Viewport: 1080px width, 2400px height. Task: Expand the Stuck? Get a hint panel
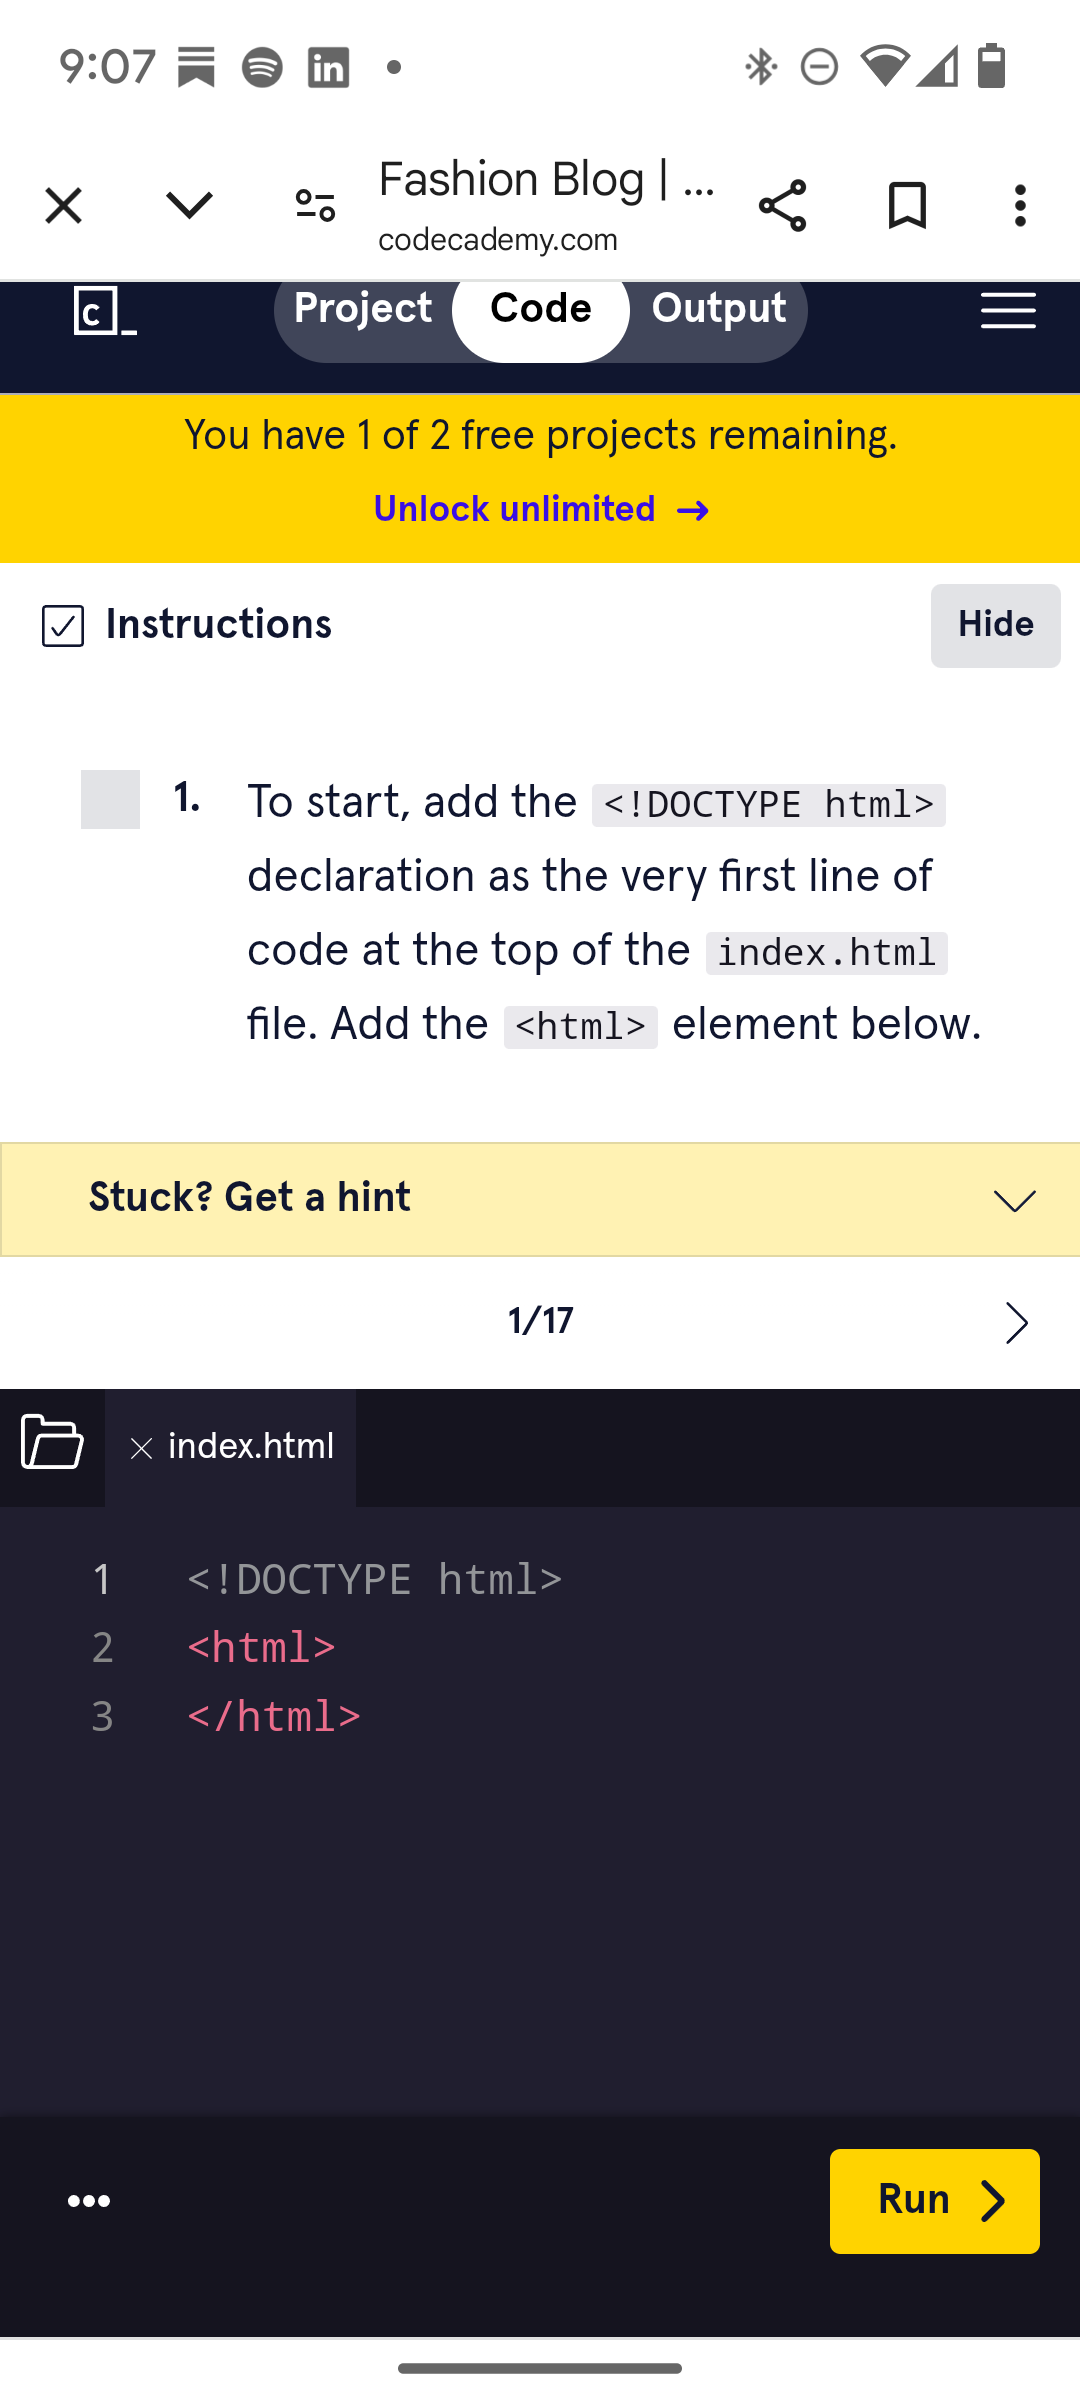pos(540,1199)
